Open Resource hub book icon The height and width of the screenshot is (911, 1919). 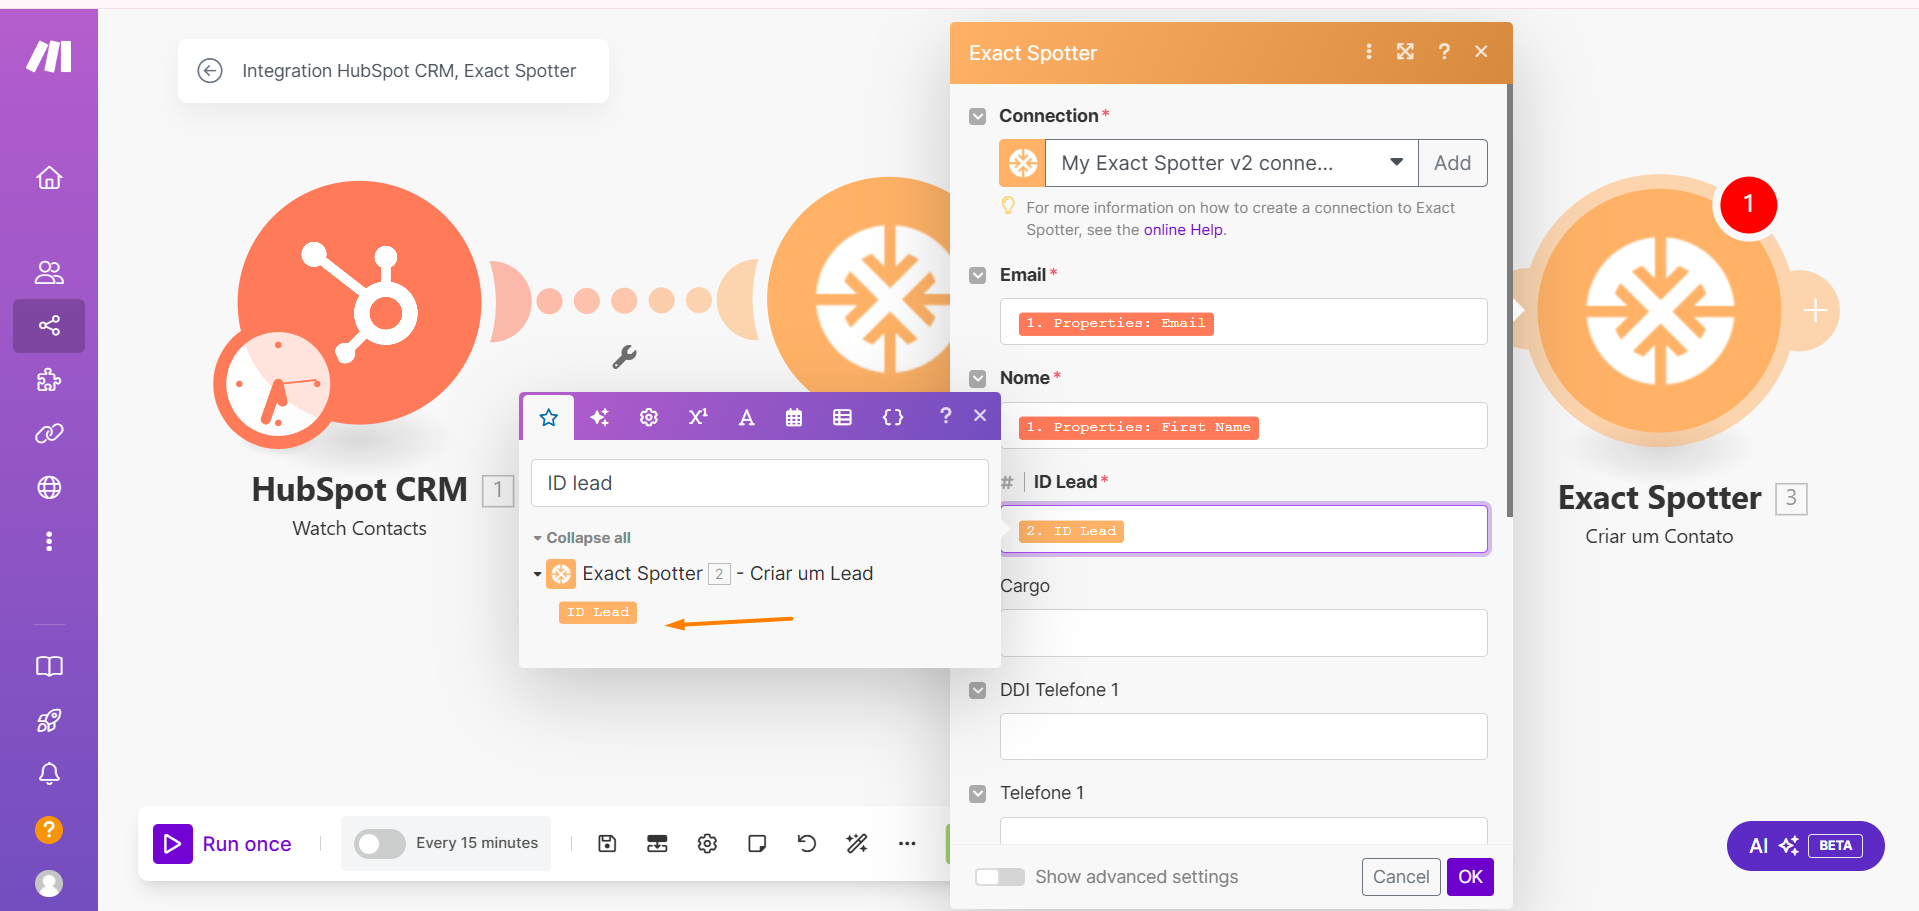tap(49, 667)
